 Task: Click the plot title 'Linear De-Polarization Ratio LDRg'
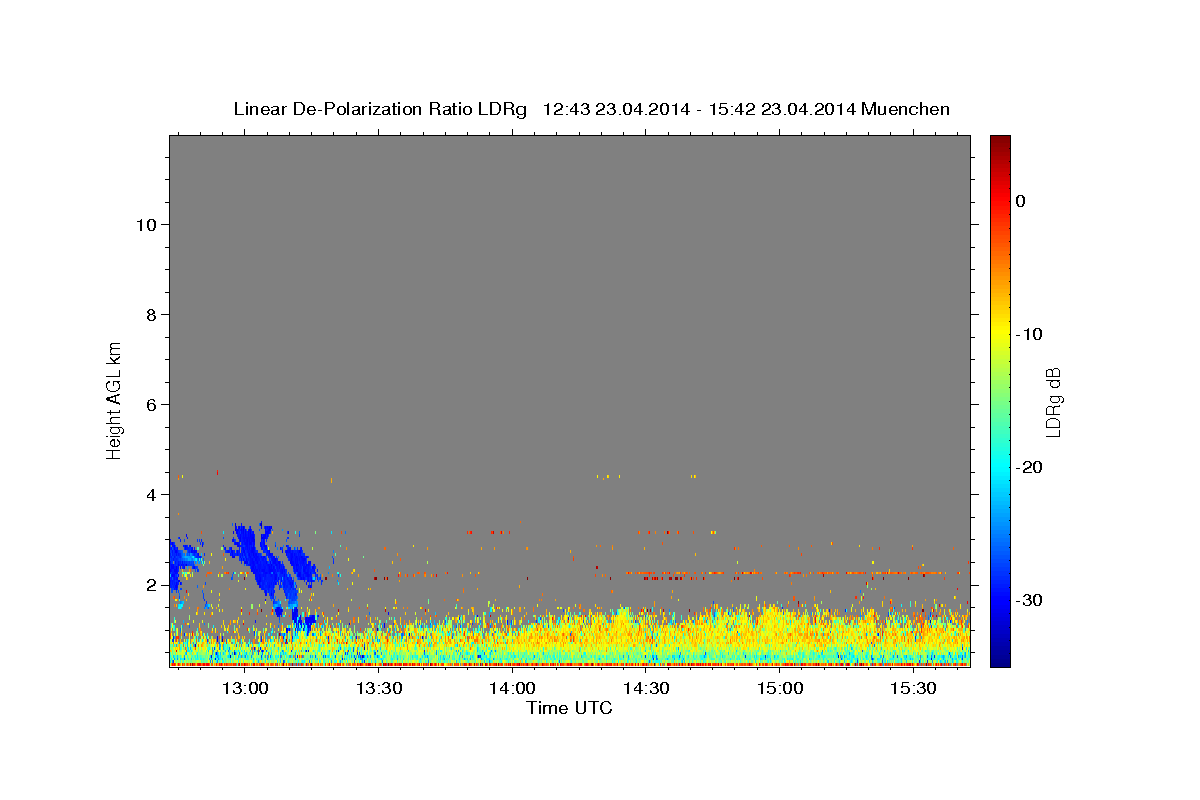click(x=380, y=109)
